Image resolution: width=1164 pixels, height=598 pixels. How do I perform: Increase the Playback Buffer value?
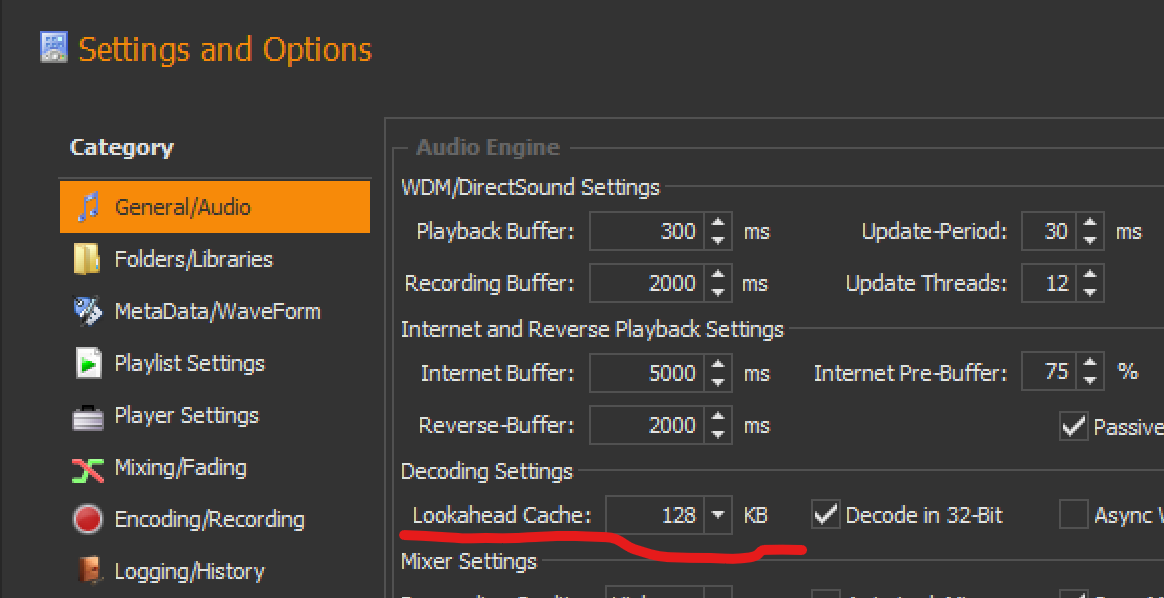pyautogui.click(x=718, y=223)
